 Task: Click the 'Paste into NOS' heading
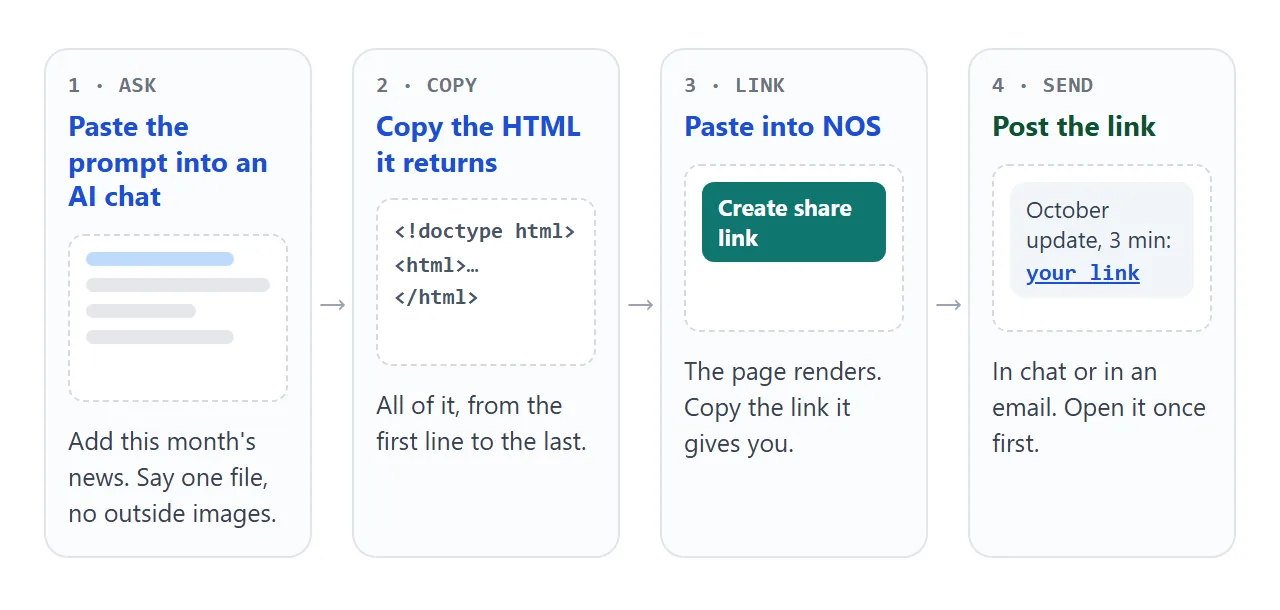click(783, 127)
